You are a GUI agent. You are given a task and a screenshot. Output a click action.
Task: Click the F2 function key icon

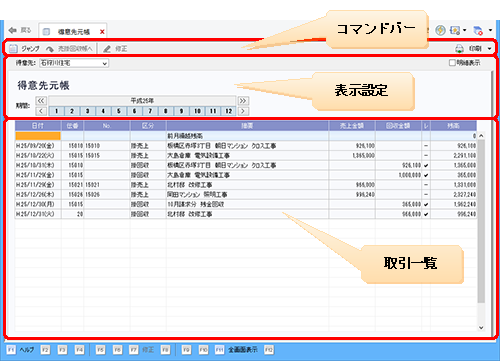point(45,350)
